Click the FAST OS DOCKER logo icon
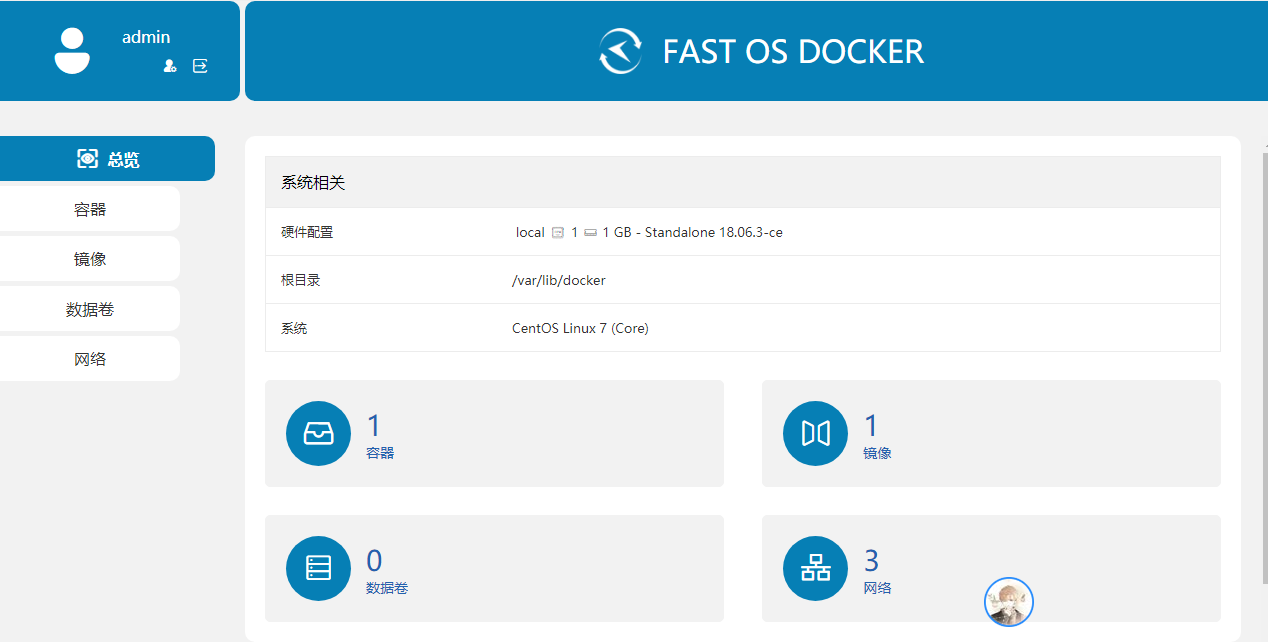Screen dimensions: 1268x642 [x=619, y=51]
